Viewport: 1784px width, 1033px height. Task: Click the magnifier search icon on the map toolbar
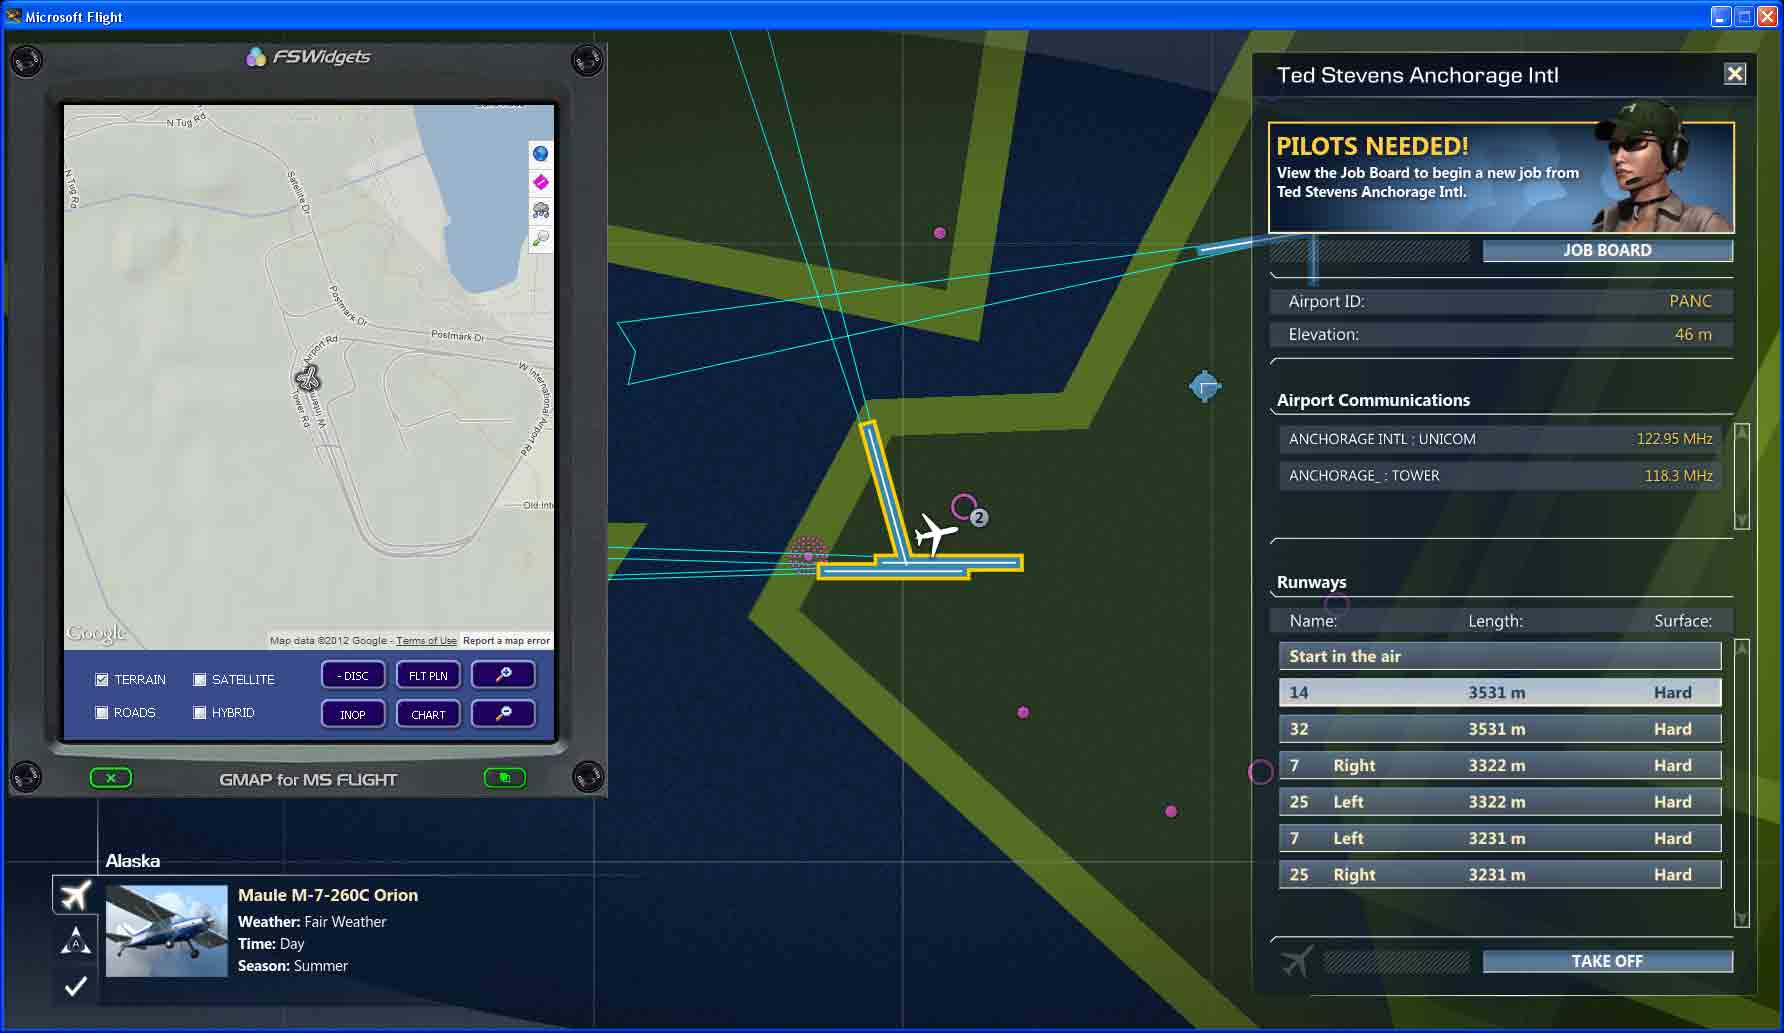(540, 238)
